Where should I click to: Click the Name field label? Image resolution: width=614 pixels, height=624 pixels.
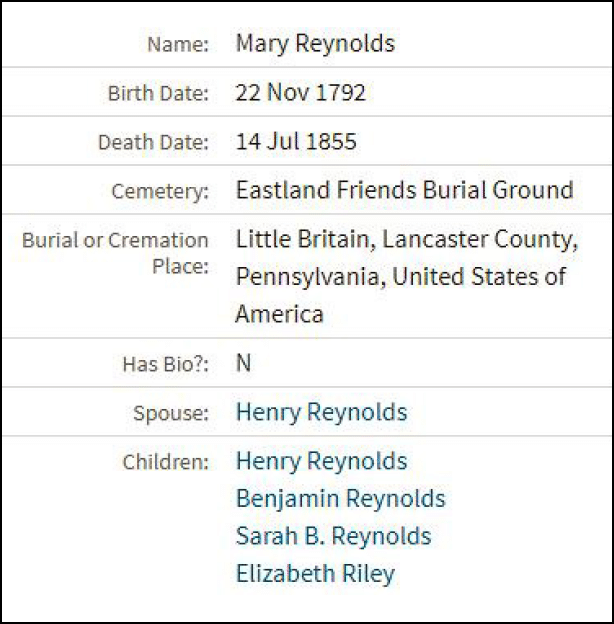pyautogui.click(x=178, y=45)
